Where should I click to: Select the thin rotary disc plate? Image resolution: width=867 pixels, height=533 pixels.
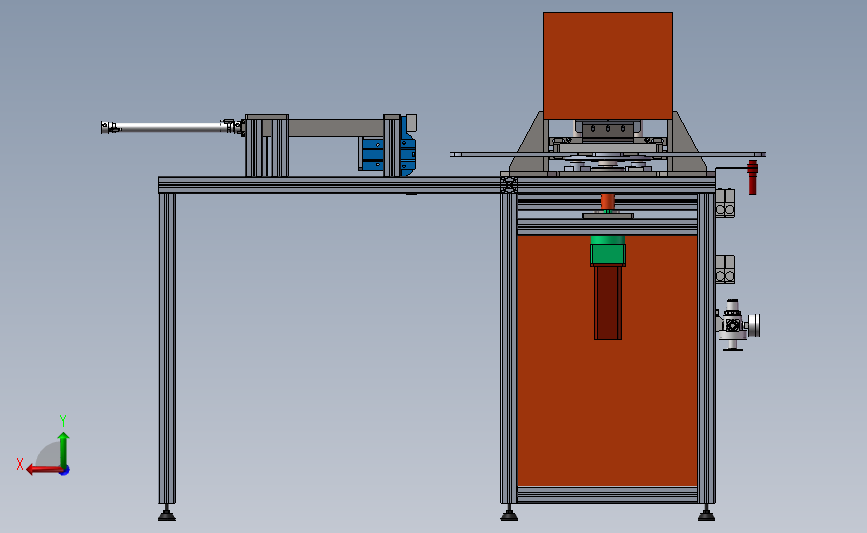point(608,154)
